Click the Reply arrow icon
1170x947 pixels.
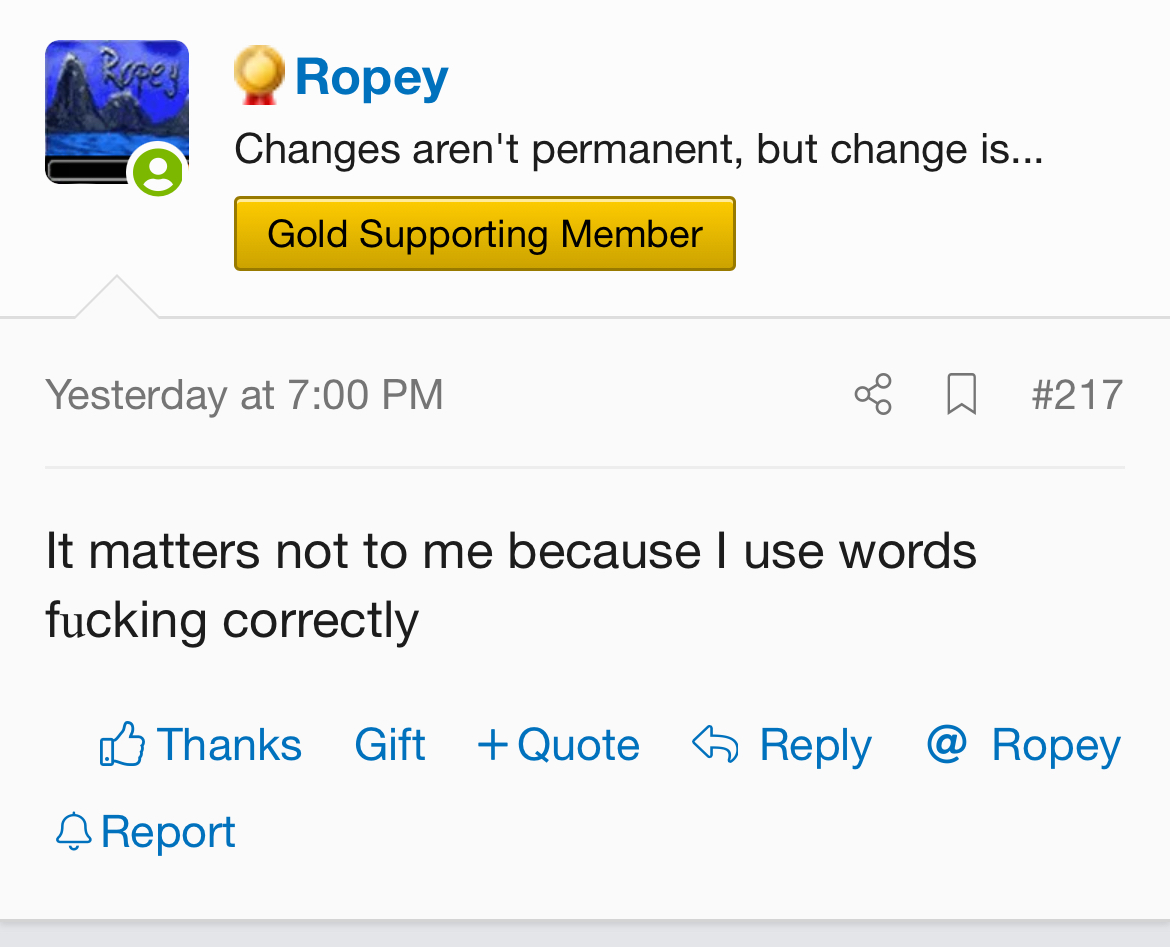tap(715, 745)
